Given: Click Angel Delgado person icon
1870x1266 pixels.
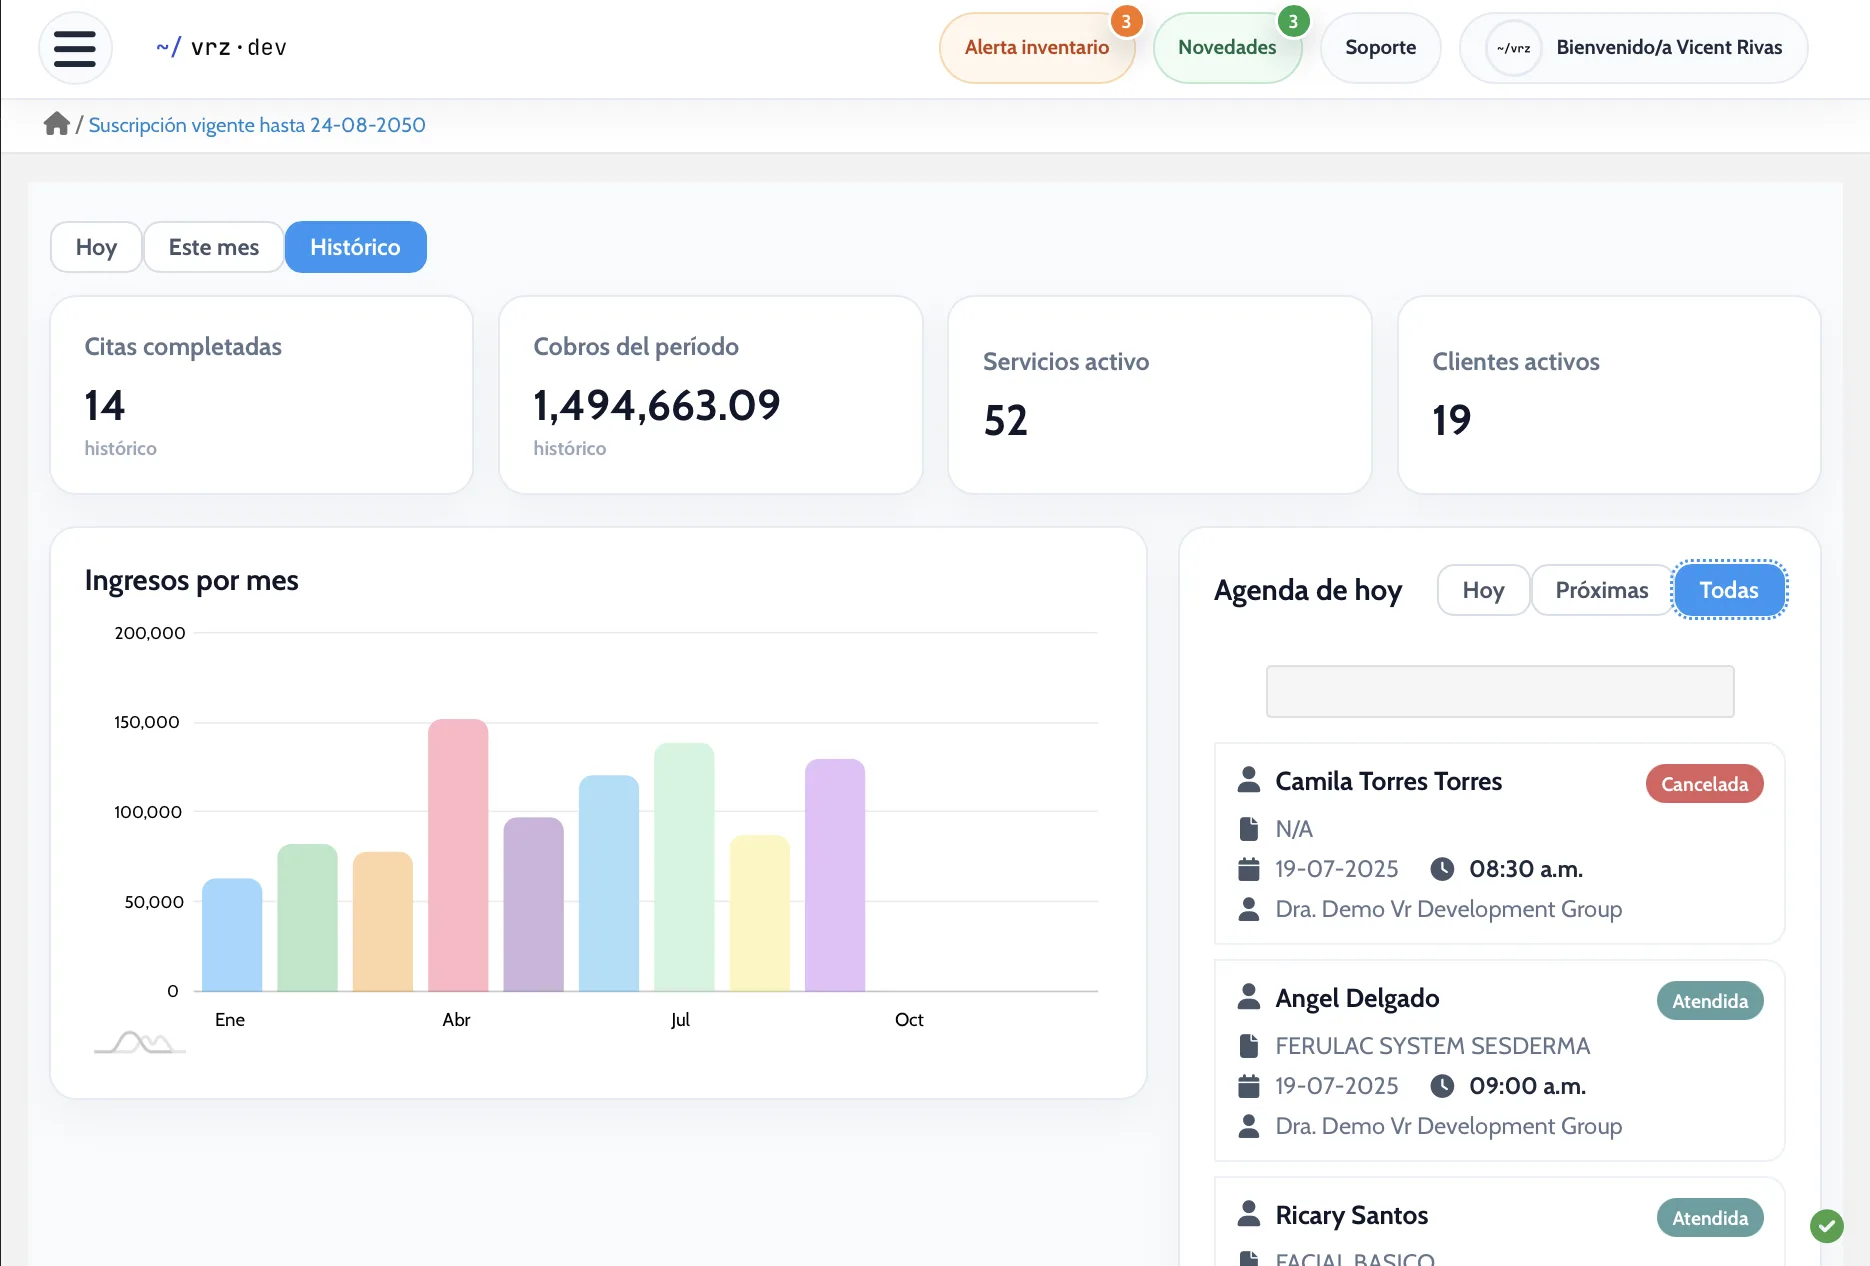Looking at the screenshot, I should [1249, 997].
